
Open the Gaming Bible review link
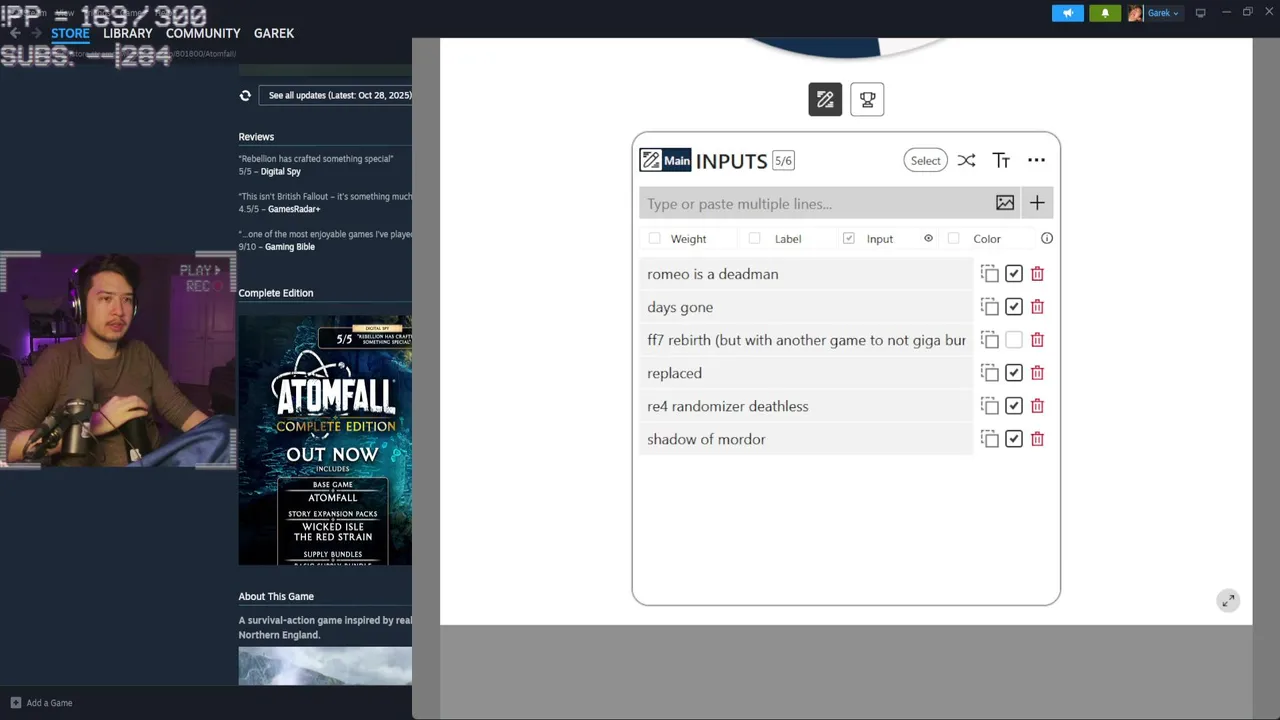pyautogui.click(x=290, y=246)
